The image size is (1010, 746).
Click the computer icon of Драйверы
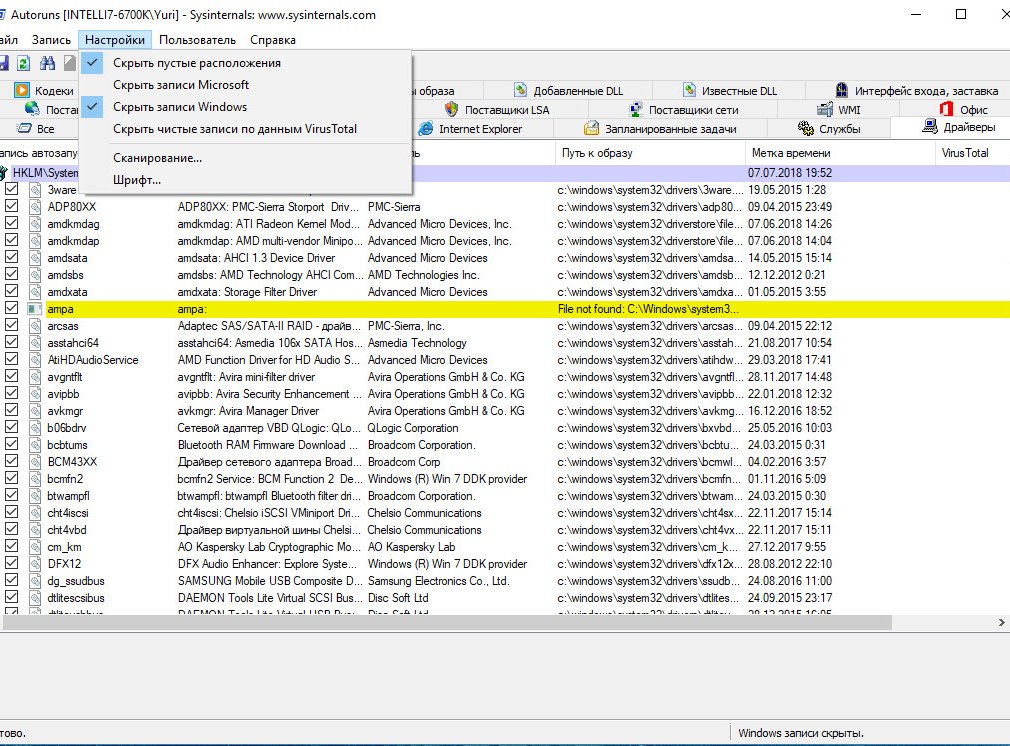(929, 126)
